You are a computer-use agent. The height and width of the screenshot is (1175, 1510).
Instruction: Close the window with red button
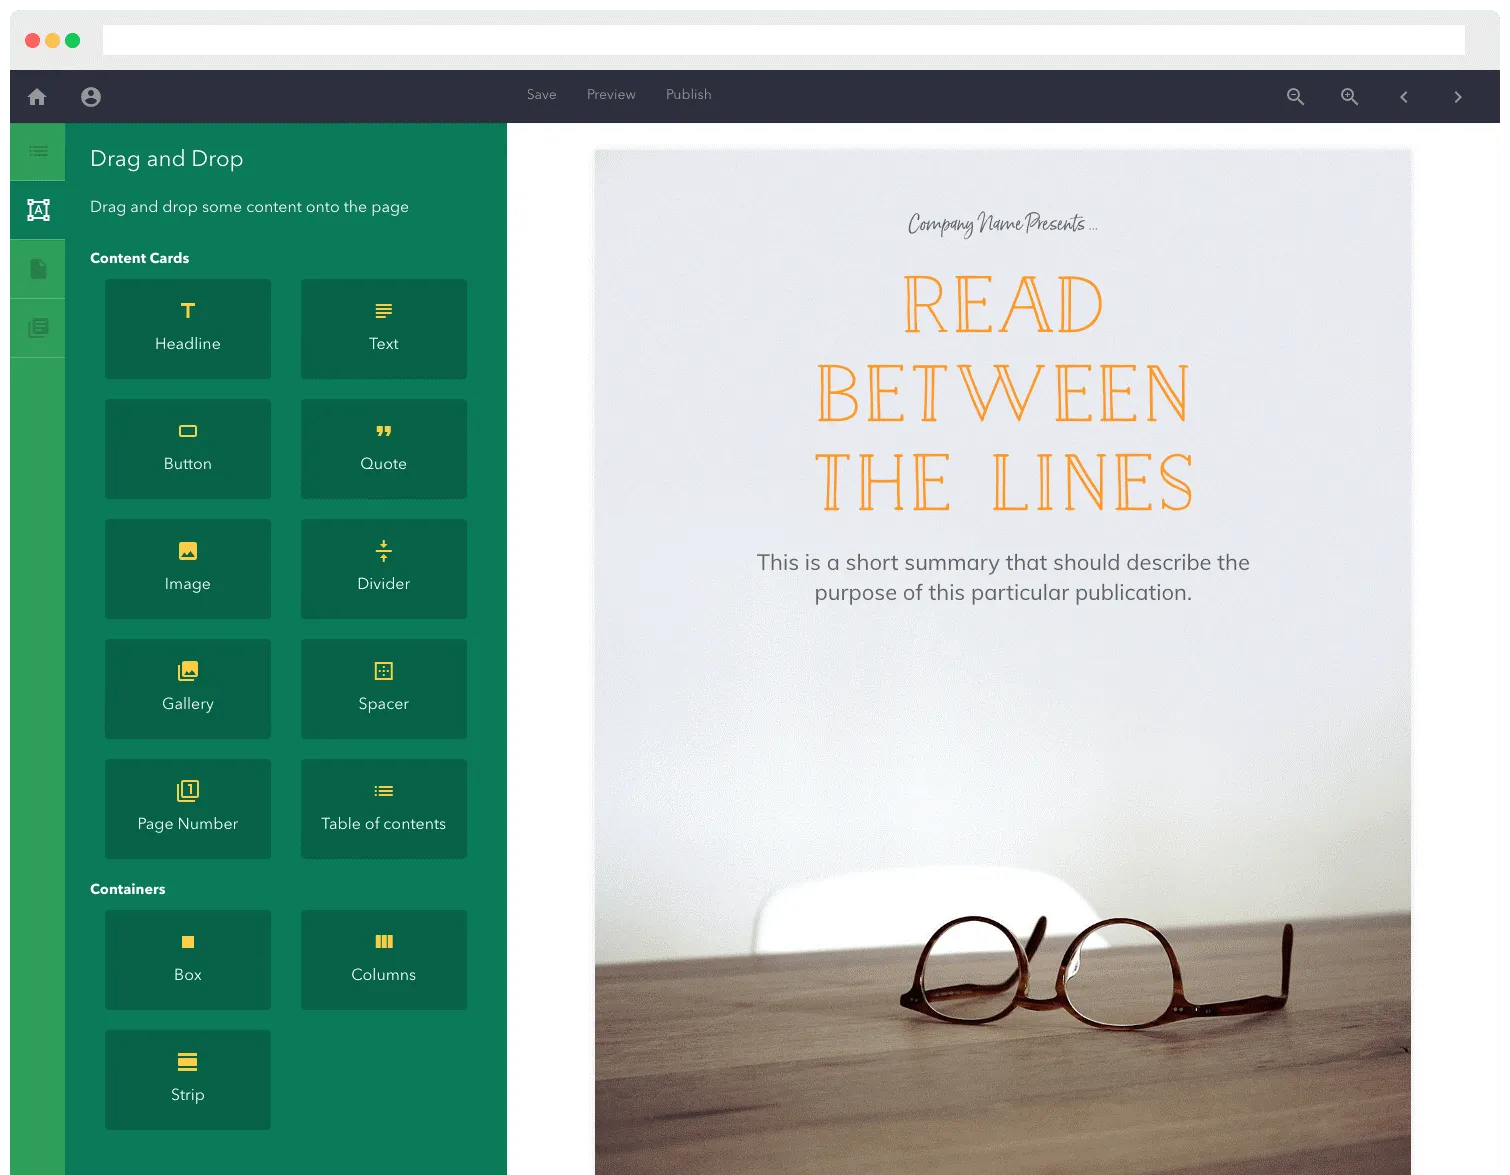click(32, 40)
